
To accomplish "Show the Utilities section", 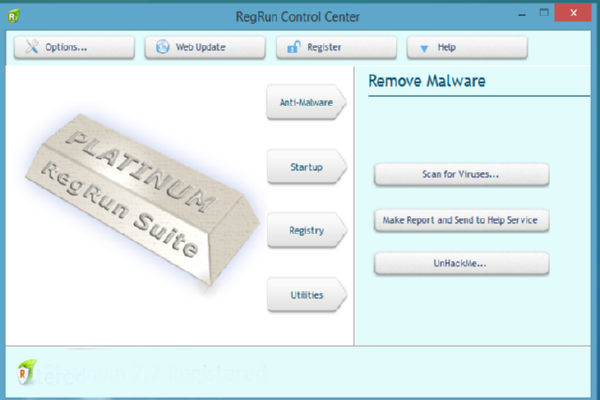I will [307, 295].
